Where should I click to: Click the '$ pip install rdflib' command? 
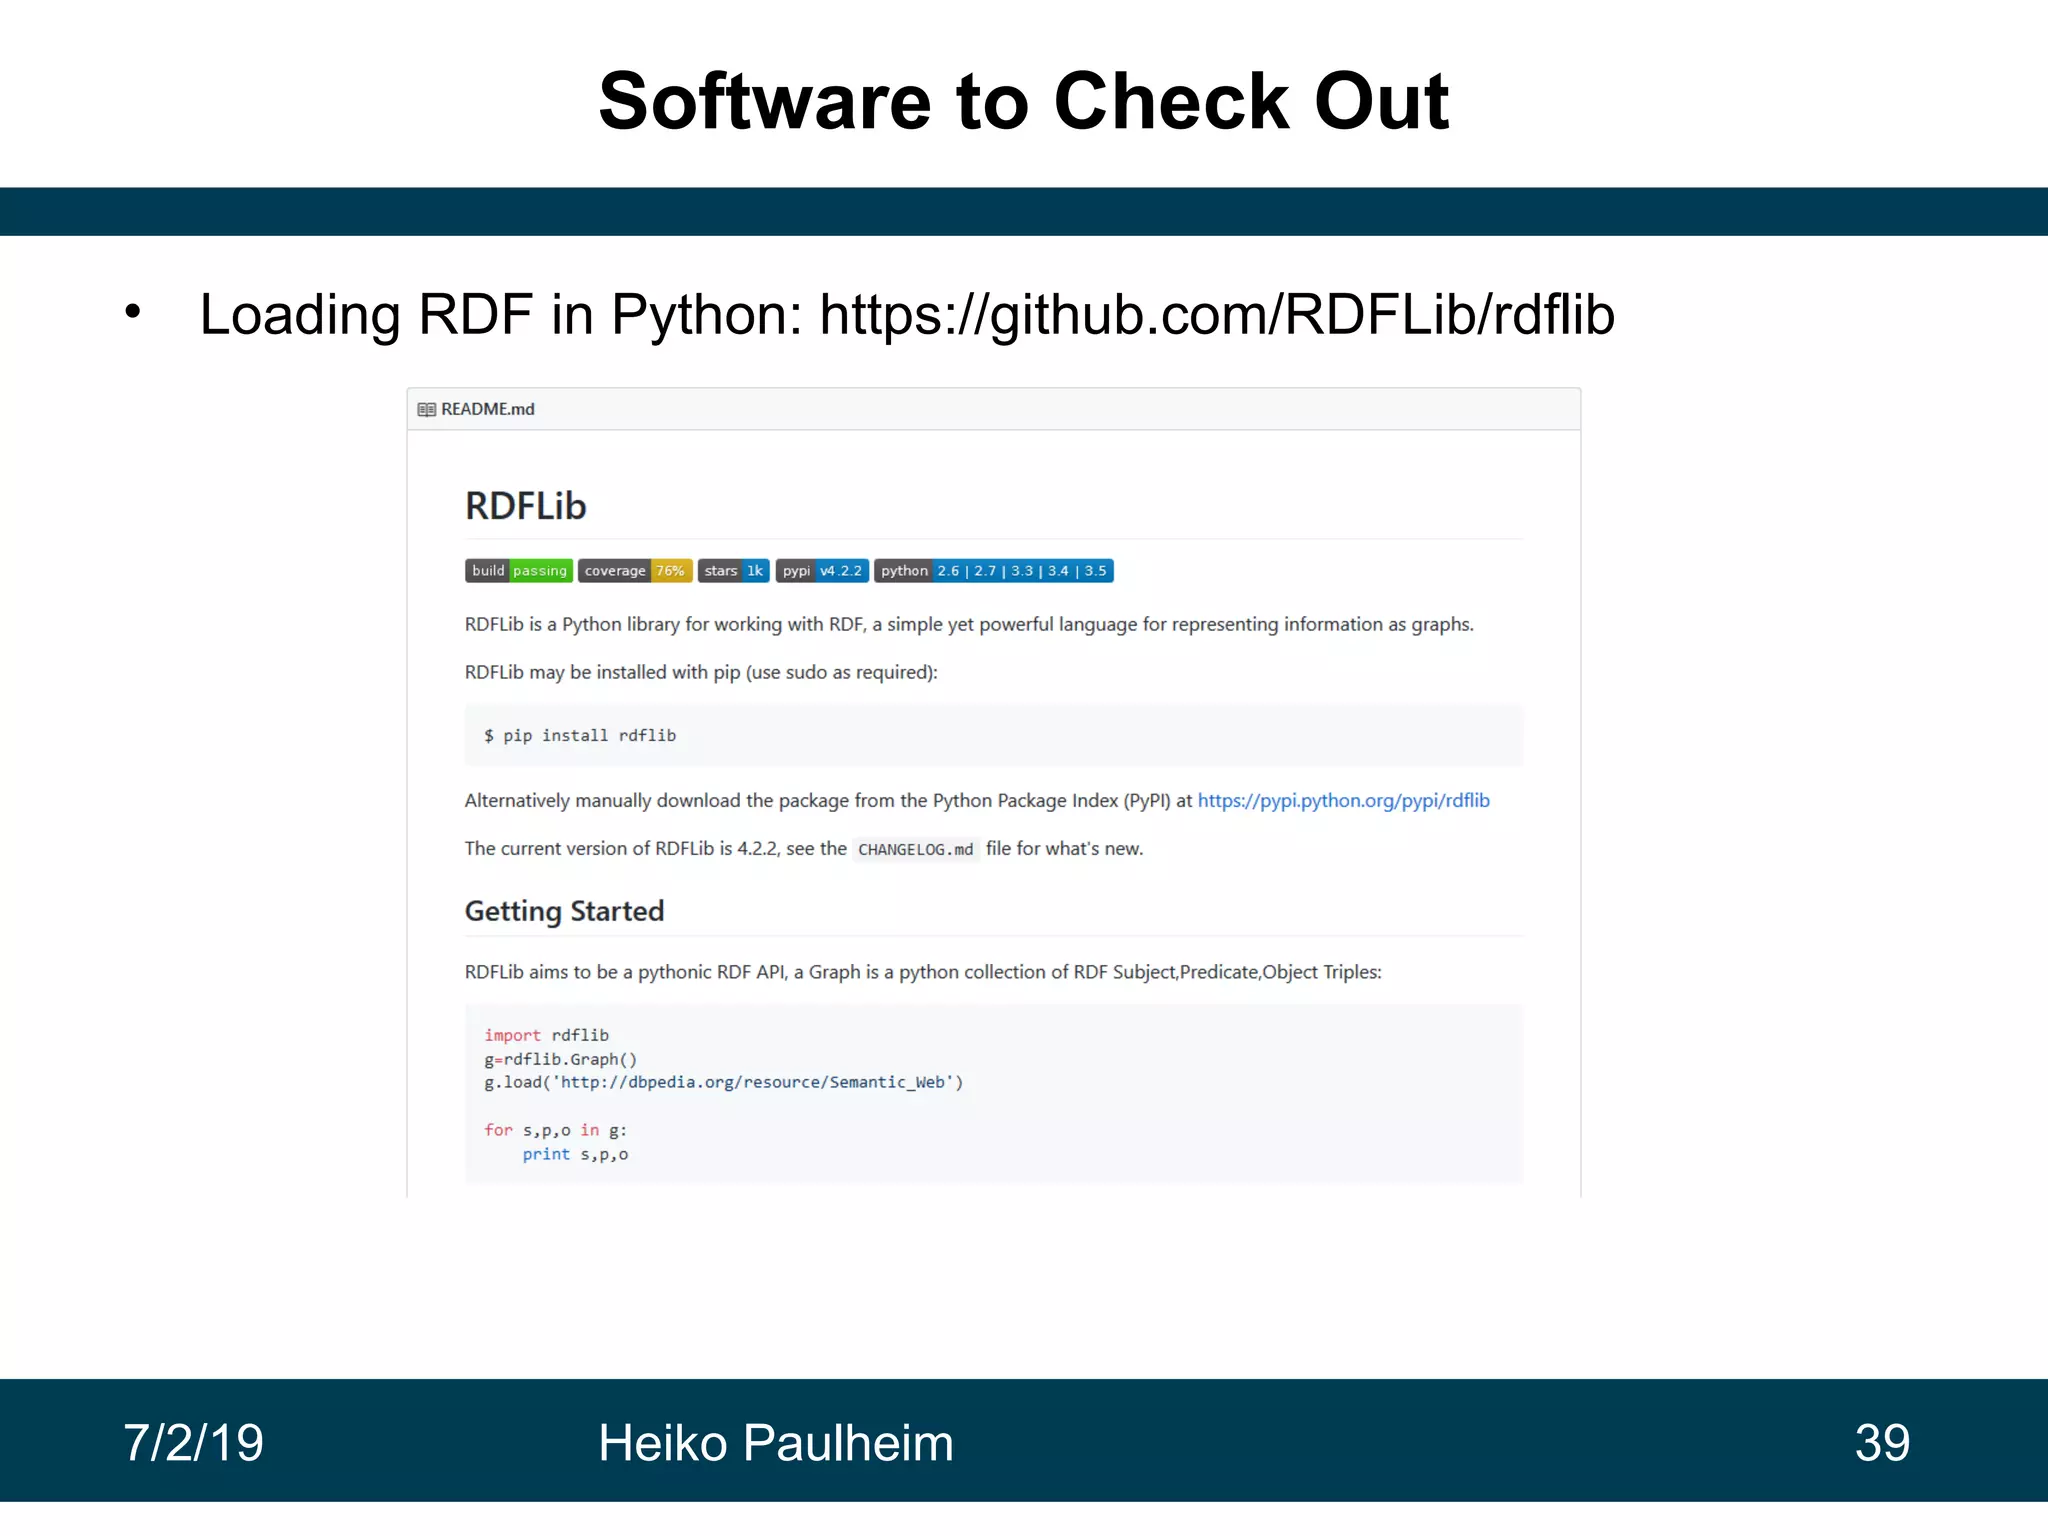point(580,736)
